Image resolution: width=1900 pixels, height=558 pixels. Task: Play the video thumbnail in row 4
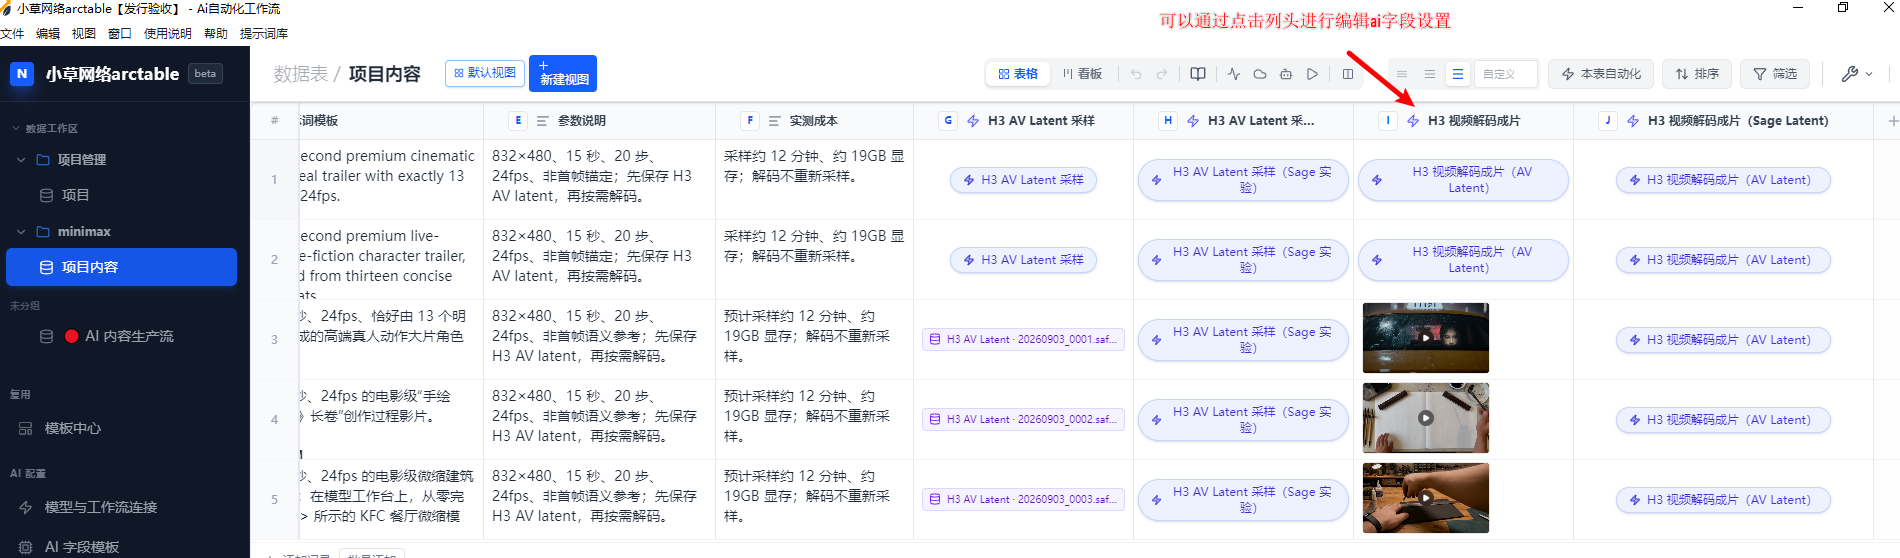point(1426,418)
